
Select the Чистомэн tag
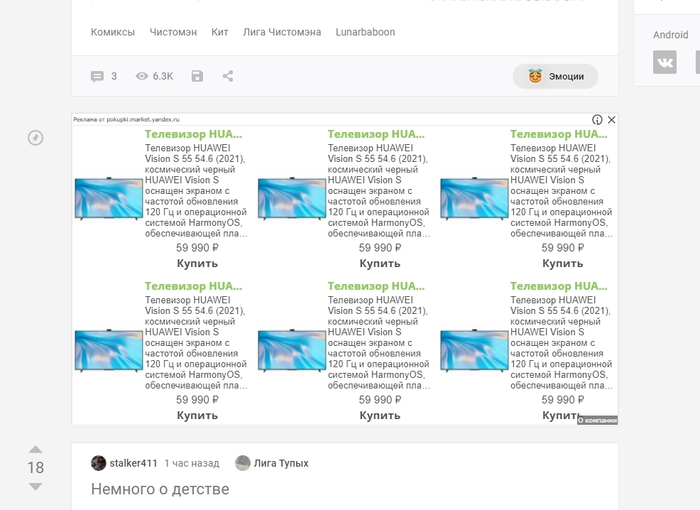click(173, 32)
